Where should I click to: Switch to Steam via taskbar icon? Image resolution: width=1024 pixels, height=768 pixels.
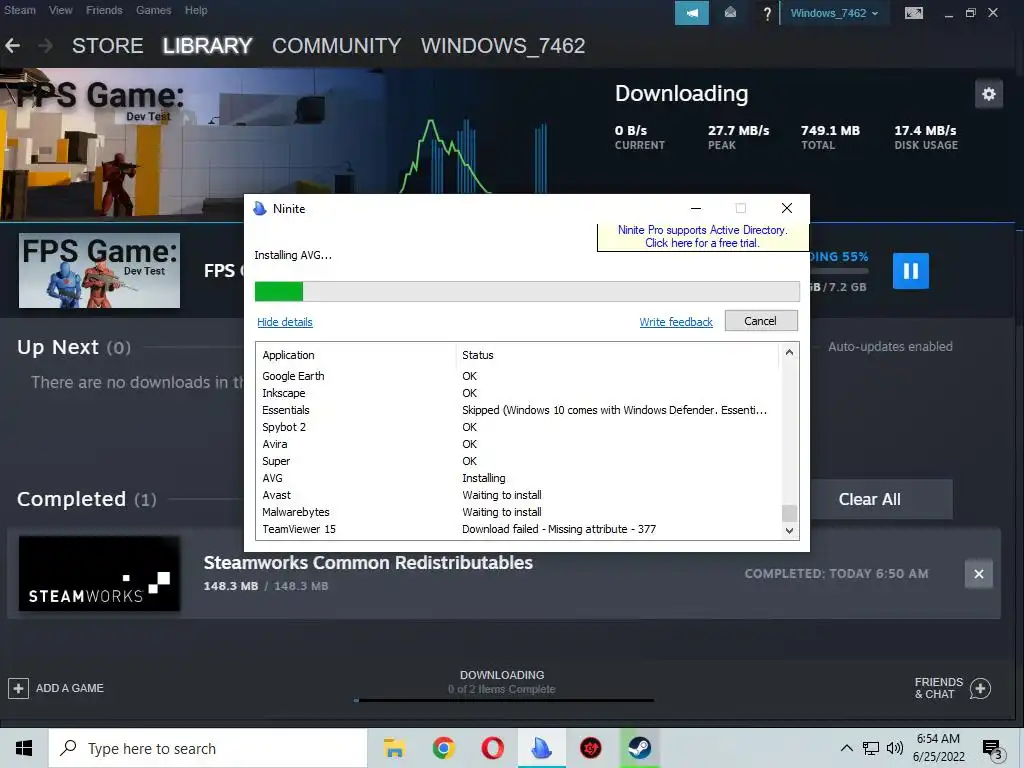[639, 748]
